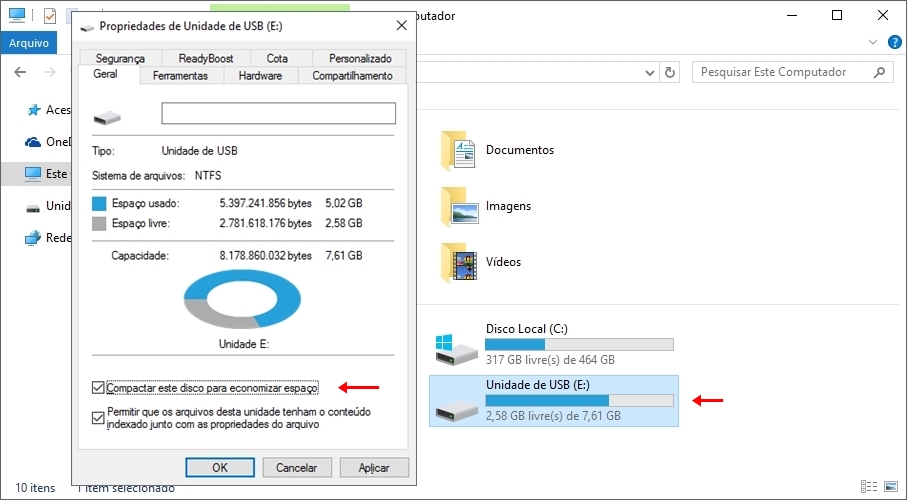Open the Arquivo menu
Image resolution: width=907 pixels, height=500 pixels.
pyautogui.click(x=29, y=43)
